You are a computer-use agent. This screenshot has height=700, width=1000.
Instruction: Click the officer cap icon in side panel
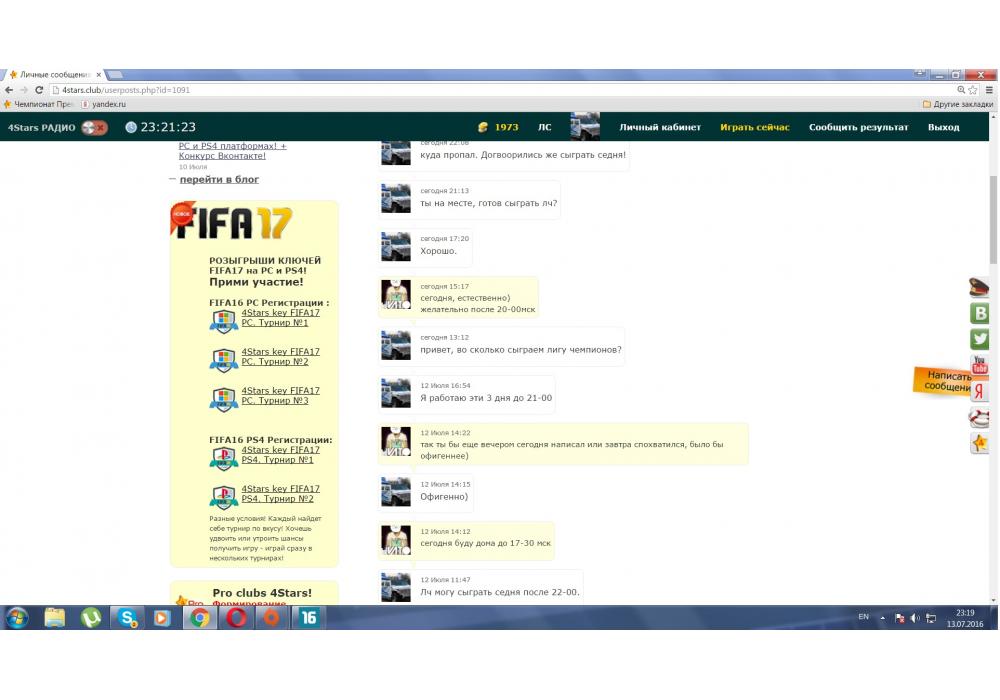(979, 287)
